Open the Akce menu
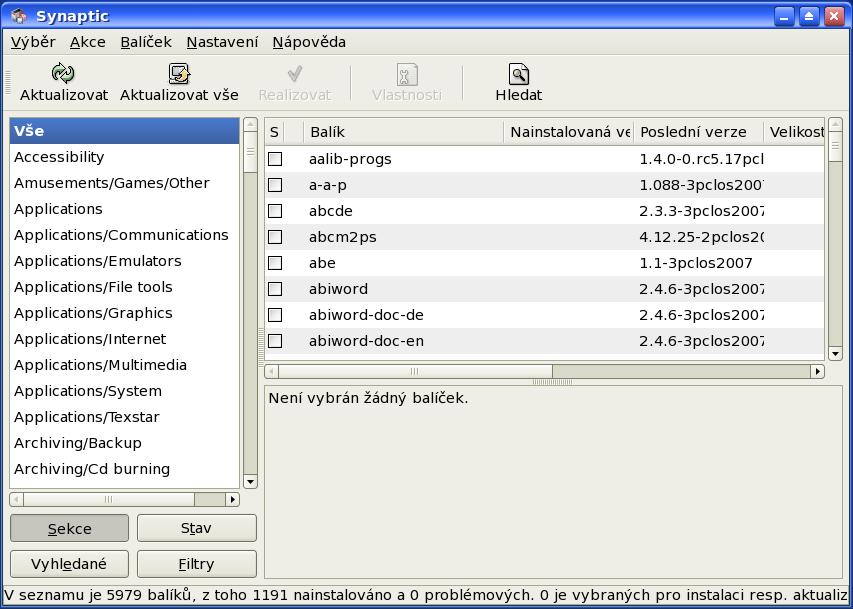853x609 pixels. tap(88, 42)
